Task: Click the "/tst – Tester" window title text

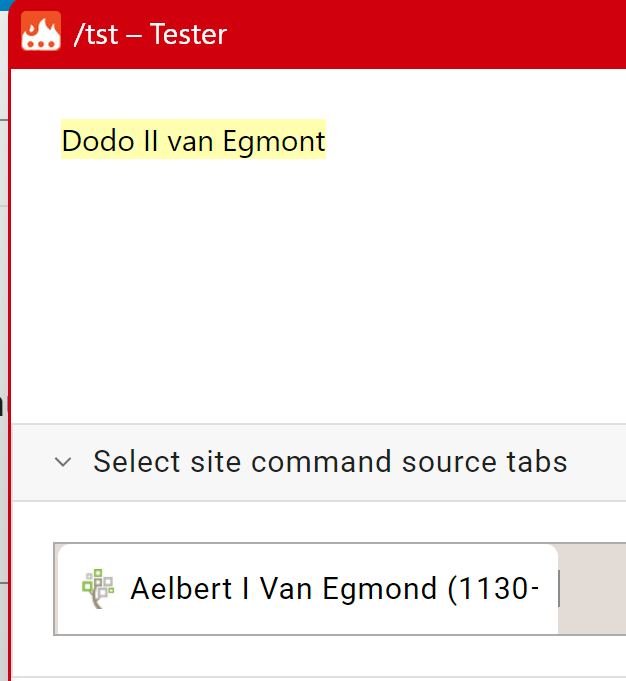Action: tap(150, 34)
